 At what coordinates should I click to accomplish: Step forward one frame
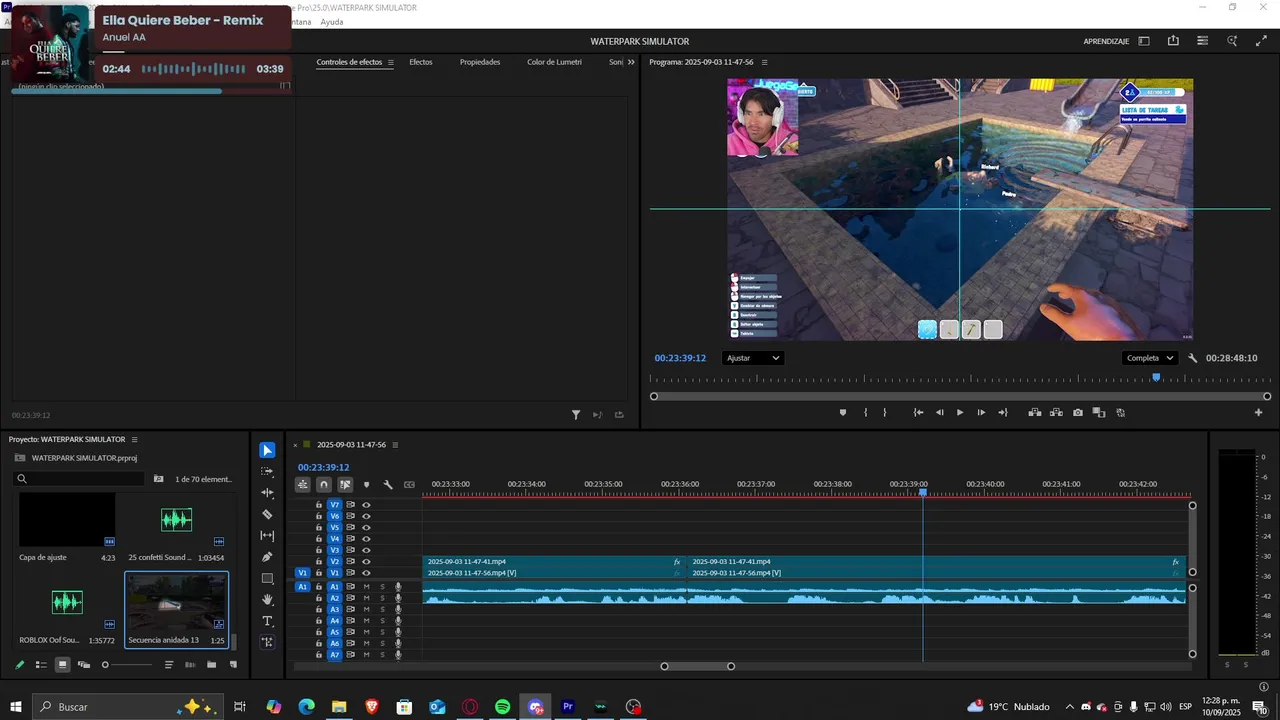[981, 412]
